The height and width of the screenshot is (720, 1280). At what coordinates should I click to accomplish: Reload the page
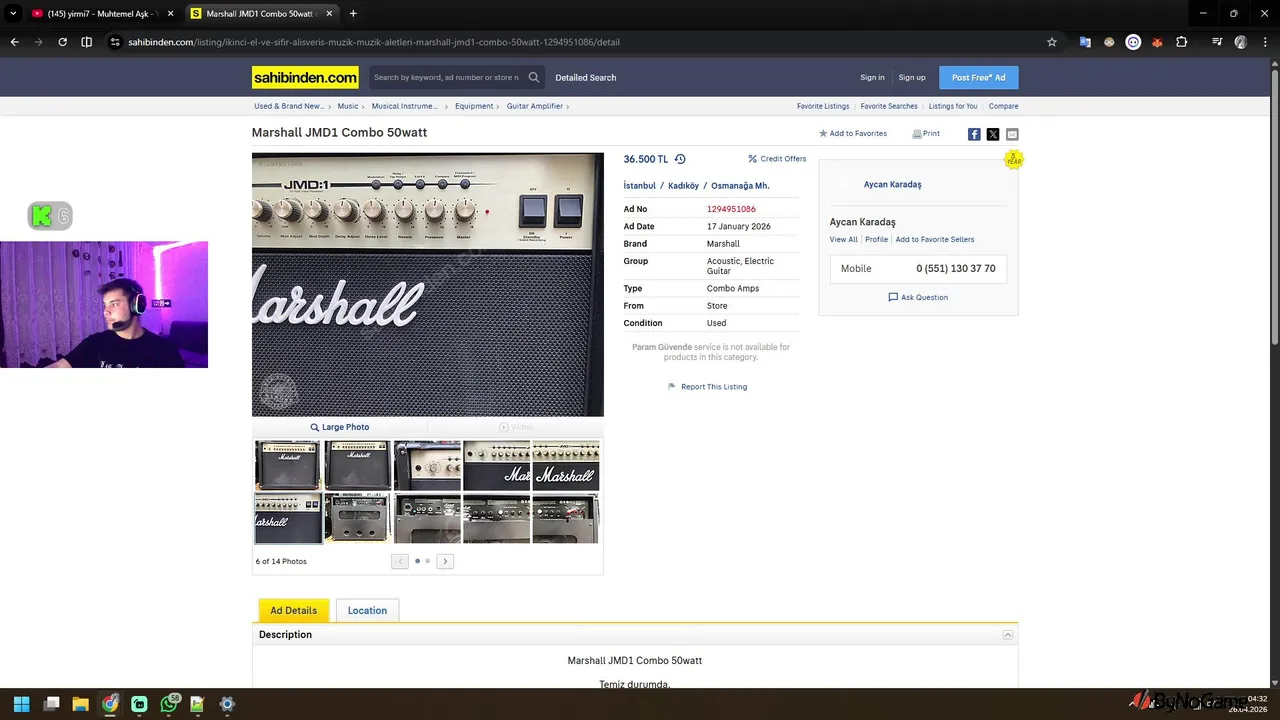[x=62, y=42]
